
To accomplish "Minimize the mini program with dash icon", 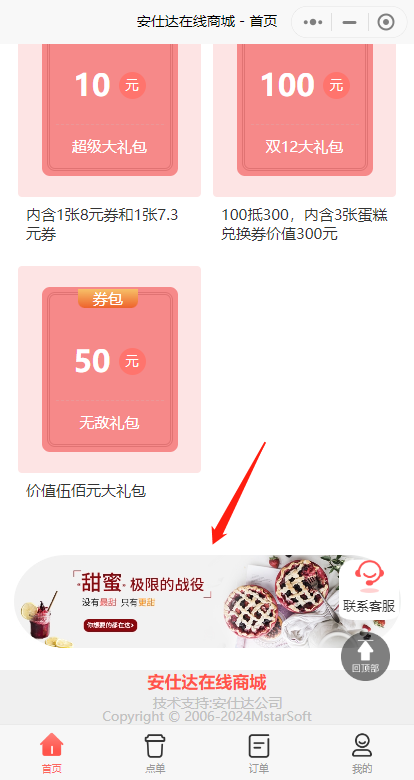I will pos(350,22).
